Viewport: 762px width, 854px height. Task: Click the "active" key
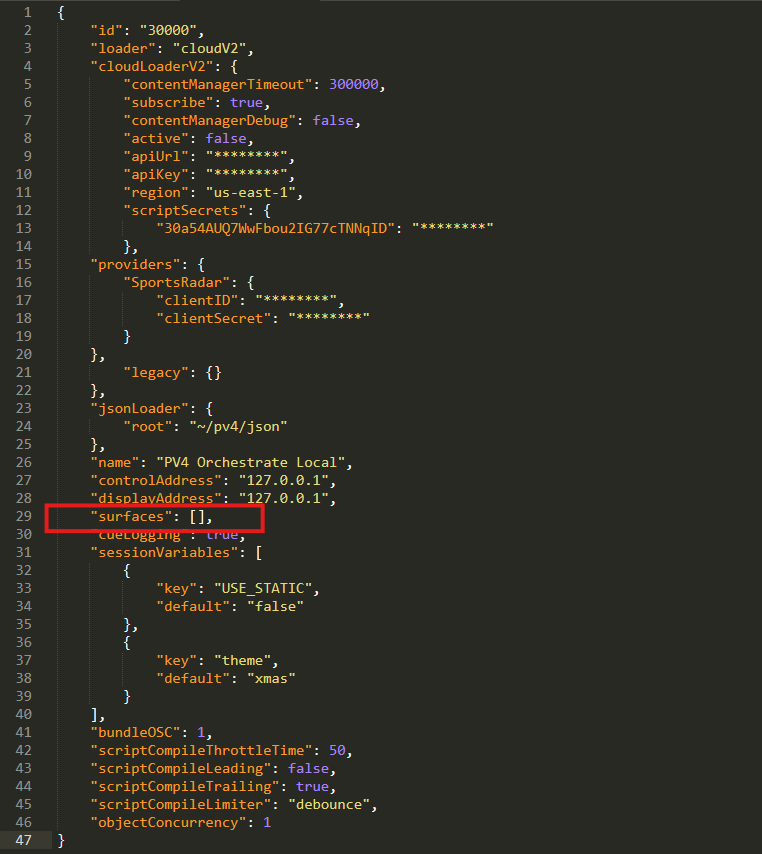click(156, 138)
